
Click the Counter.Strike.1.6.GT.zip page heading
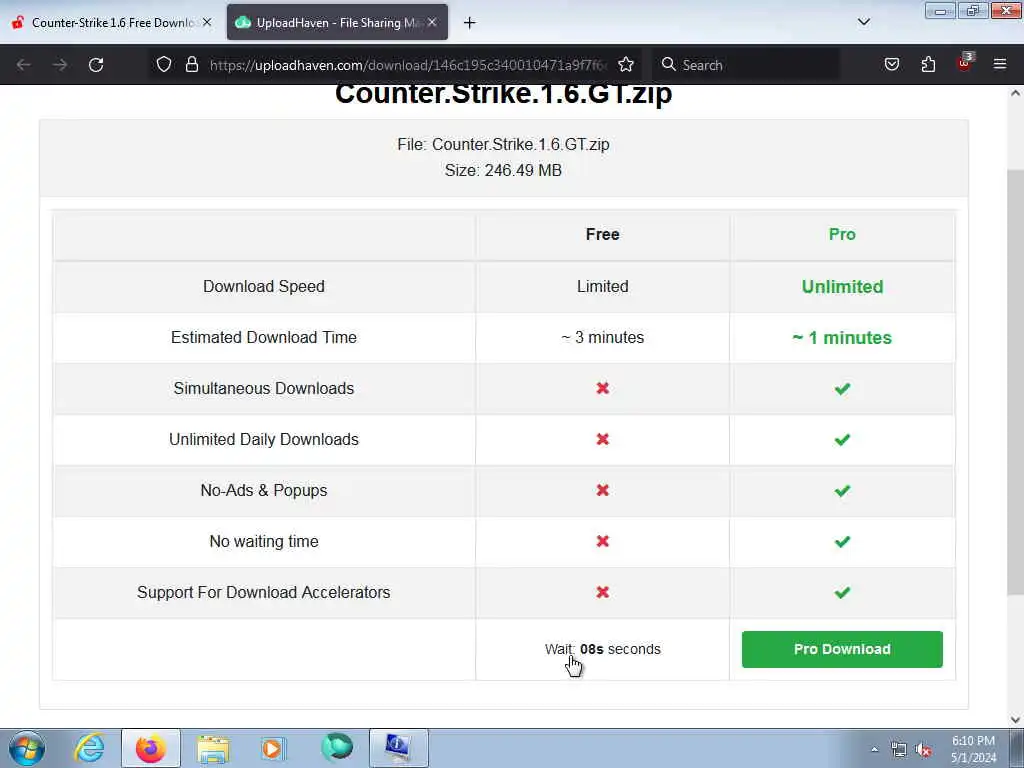point(503,95)
